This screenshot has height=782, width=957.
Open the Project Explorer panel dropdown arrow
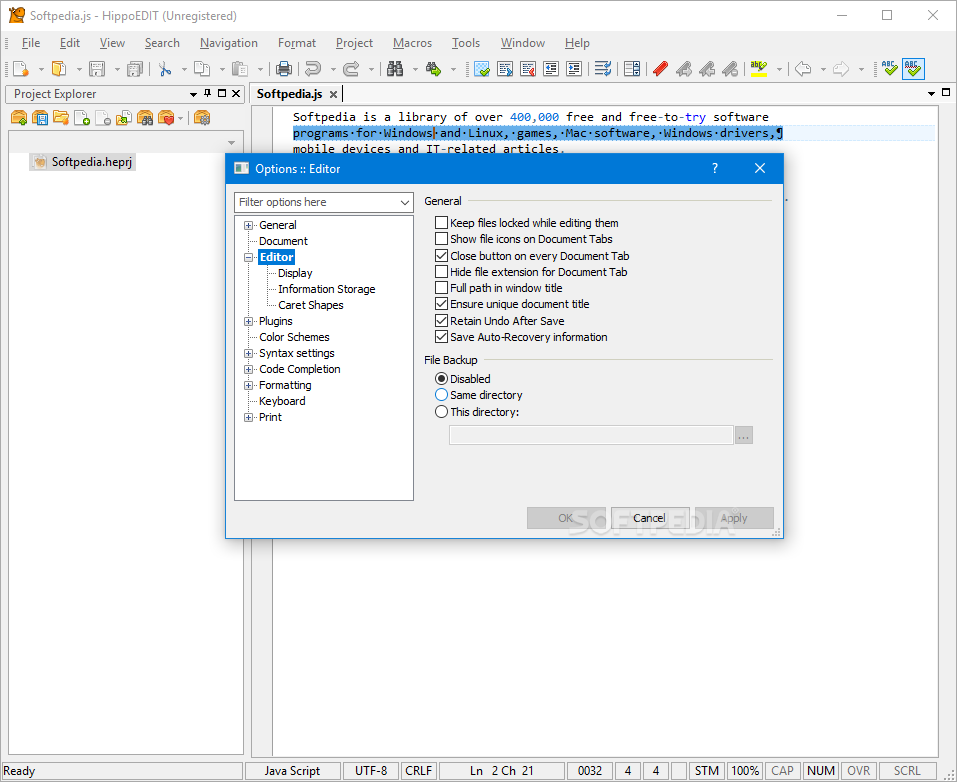193,94
